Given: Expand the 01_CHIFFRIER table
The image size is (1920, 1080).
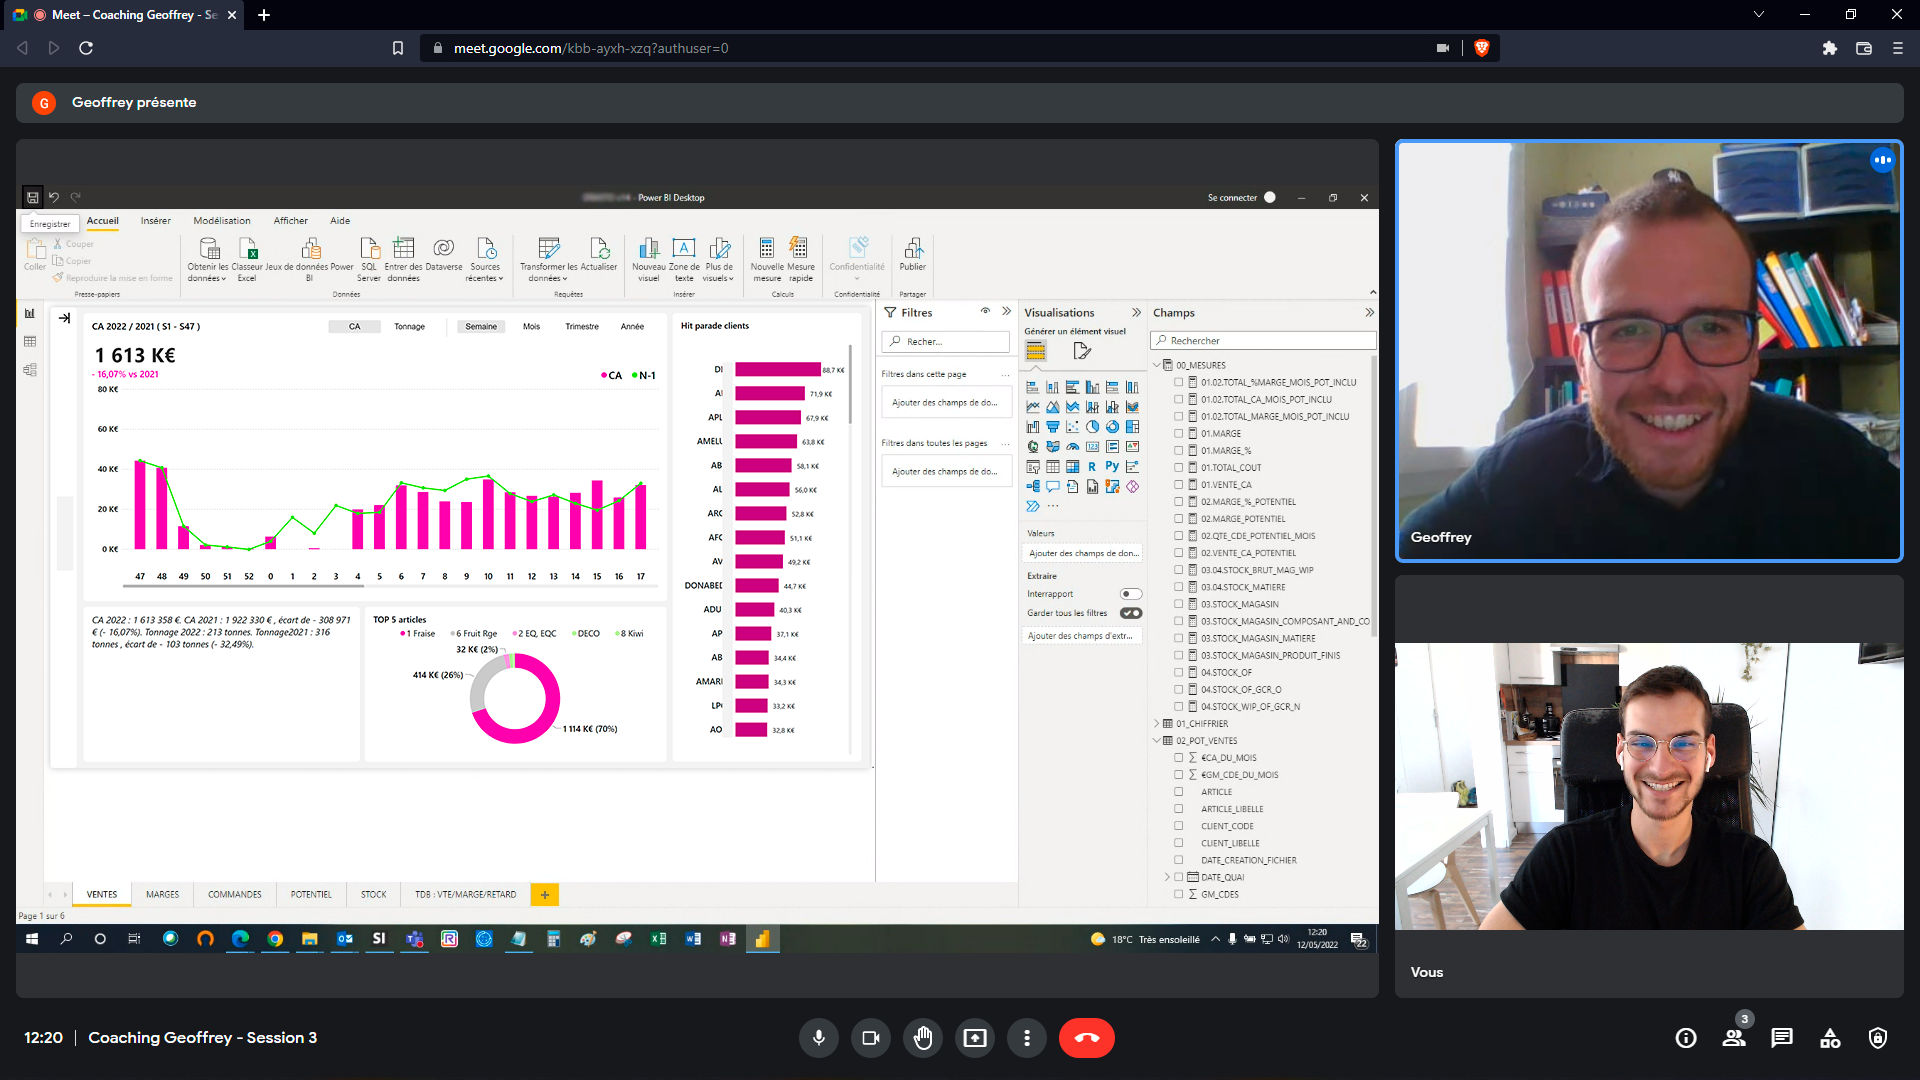Looking at the screenshot, I should coord(1157,724).
